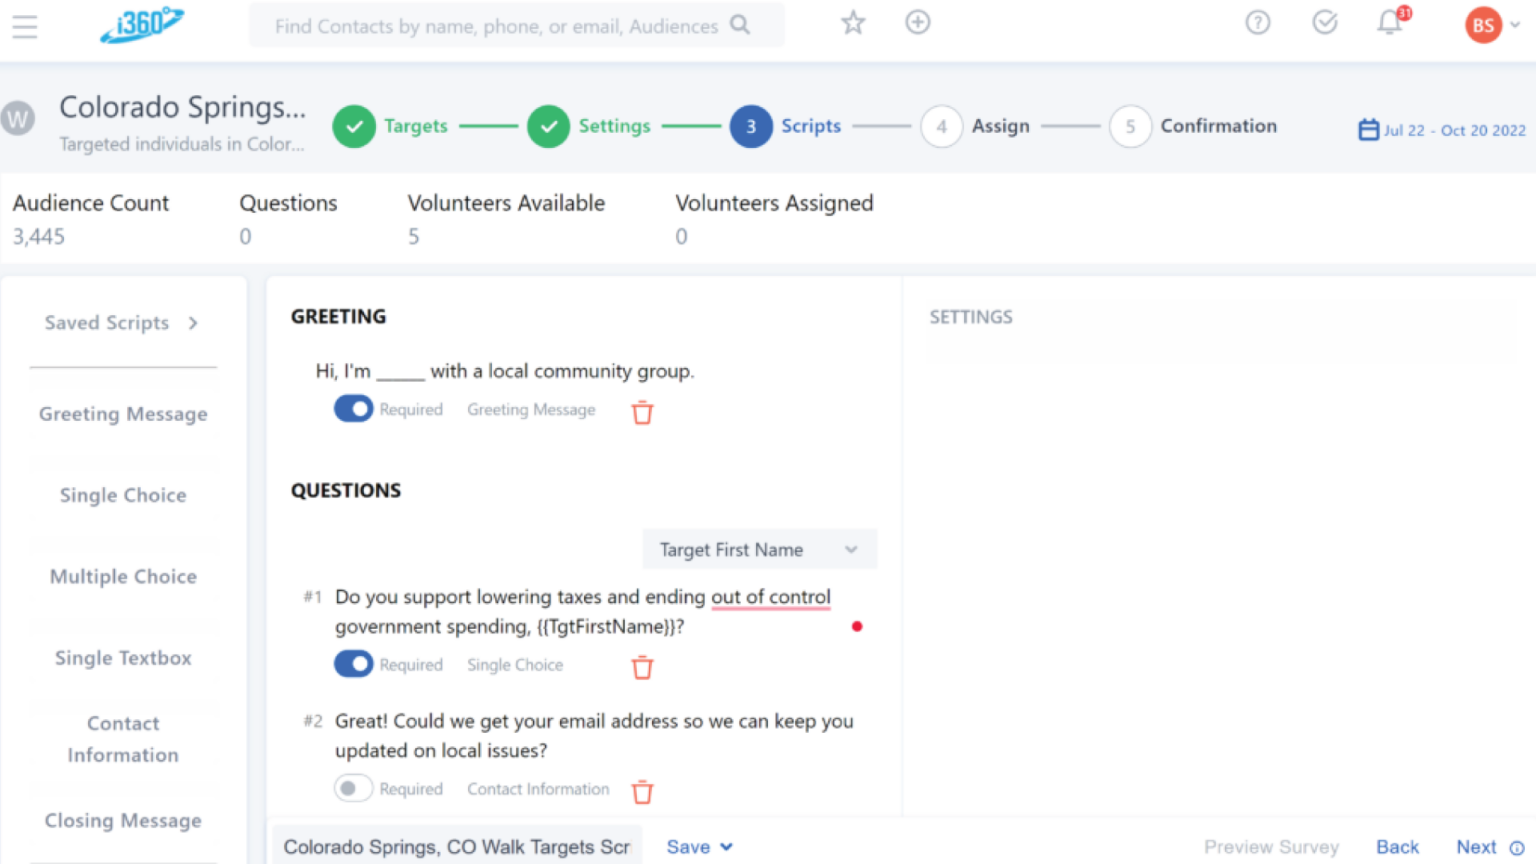Viewport: 1536px width, 864px height.
Task: Delete the greeting message with trash icon
Action: point(642,412)
